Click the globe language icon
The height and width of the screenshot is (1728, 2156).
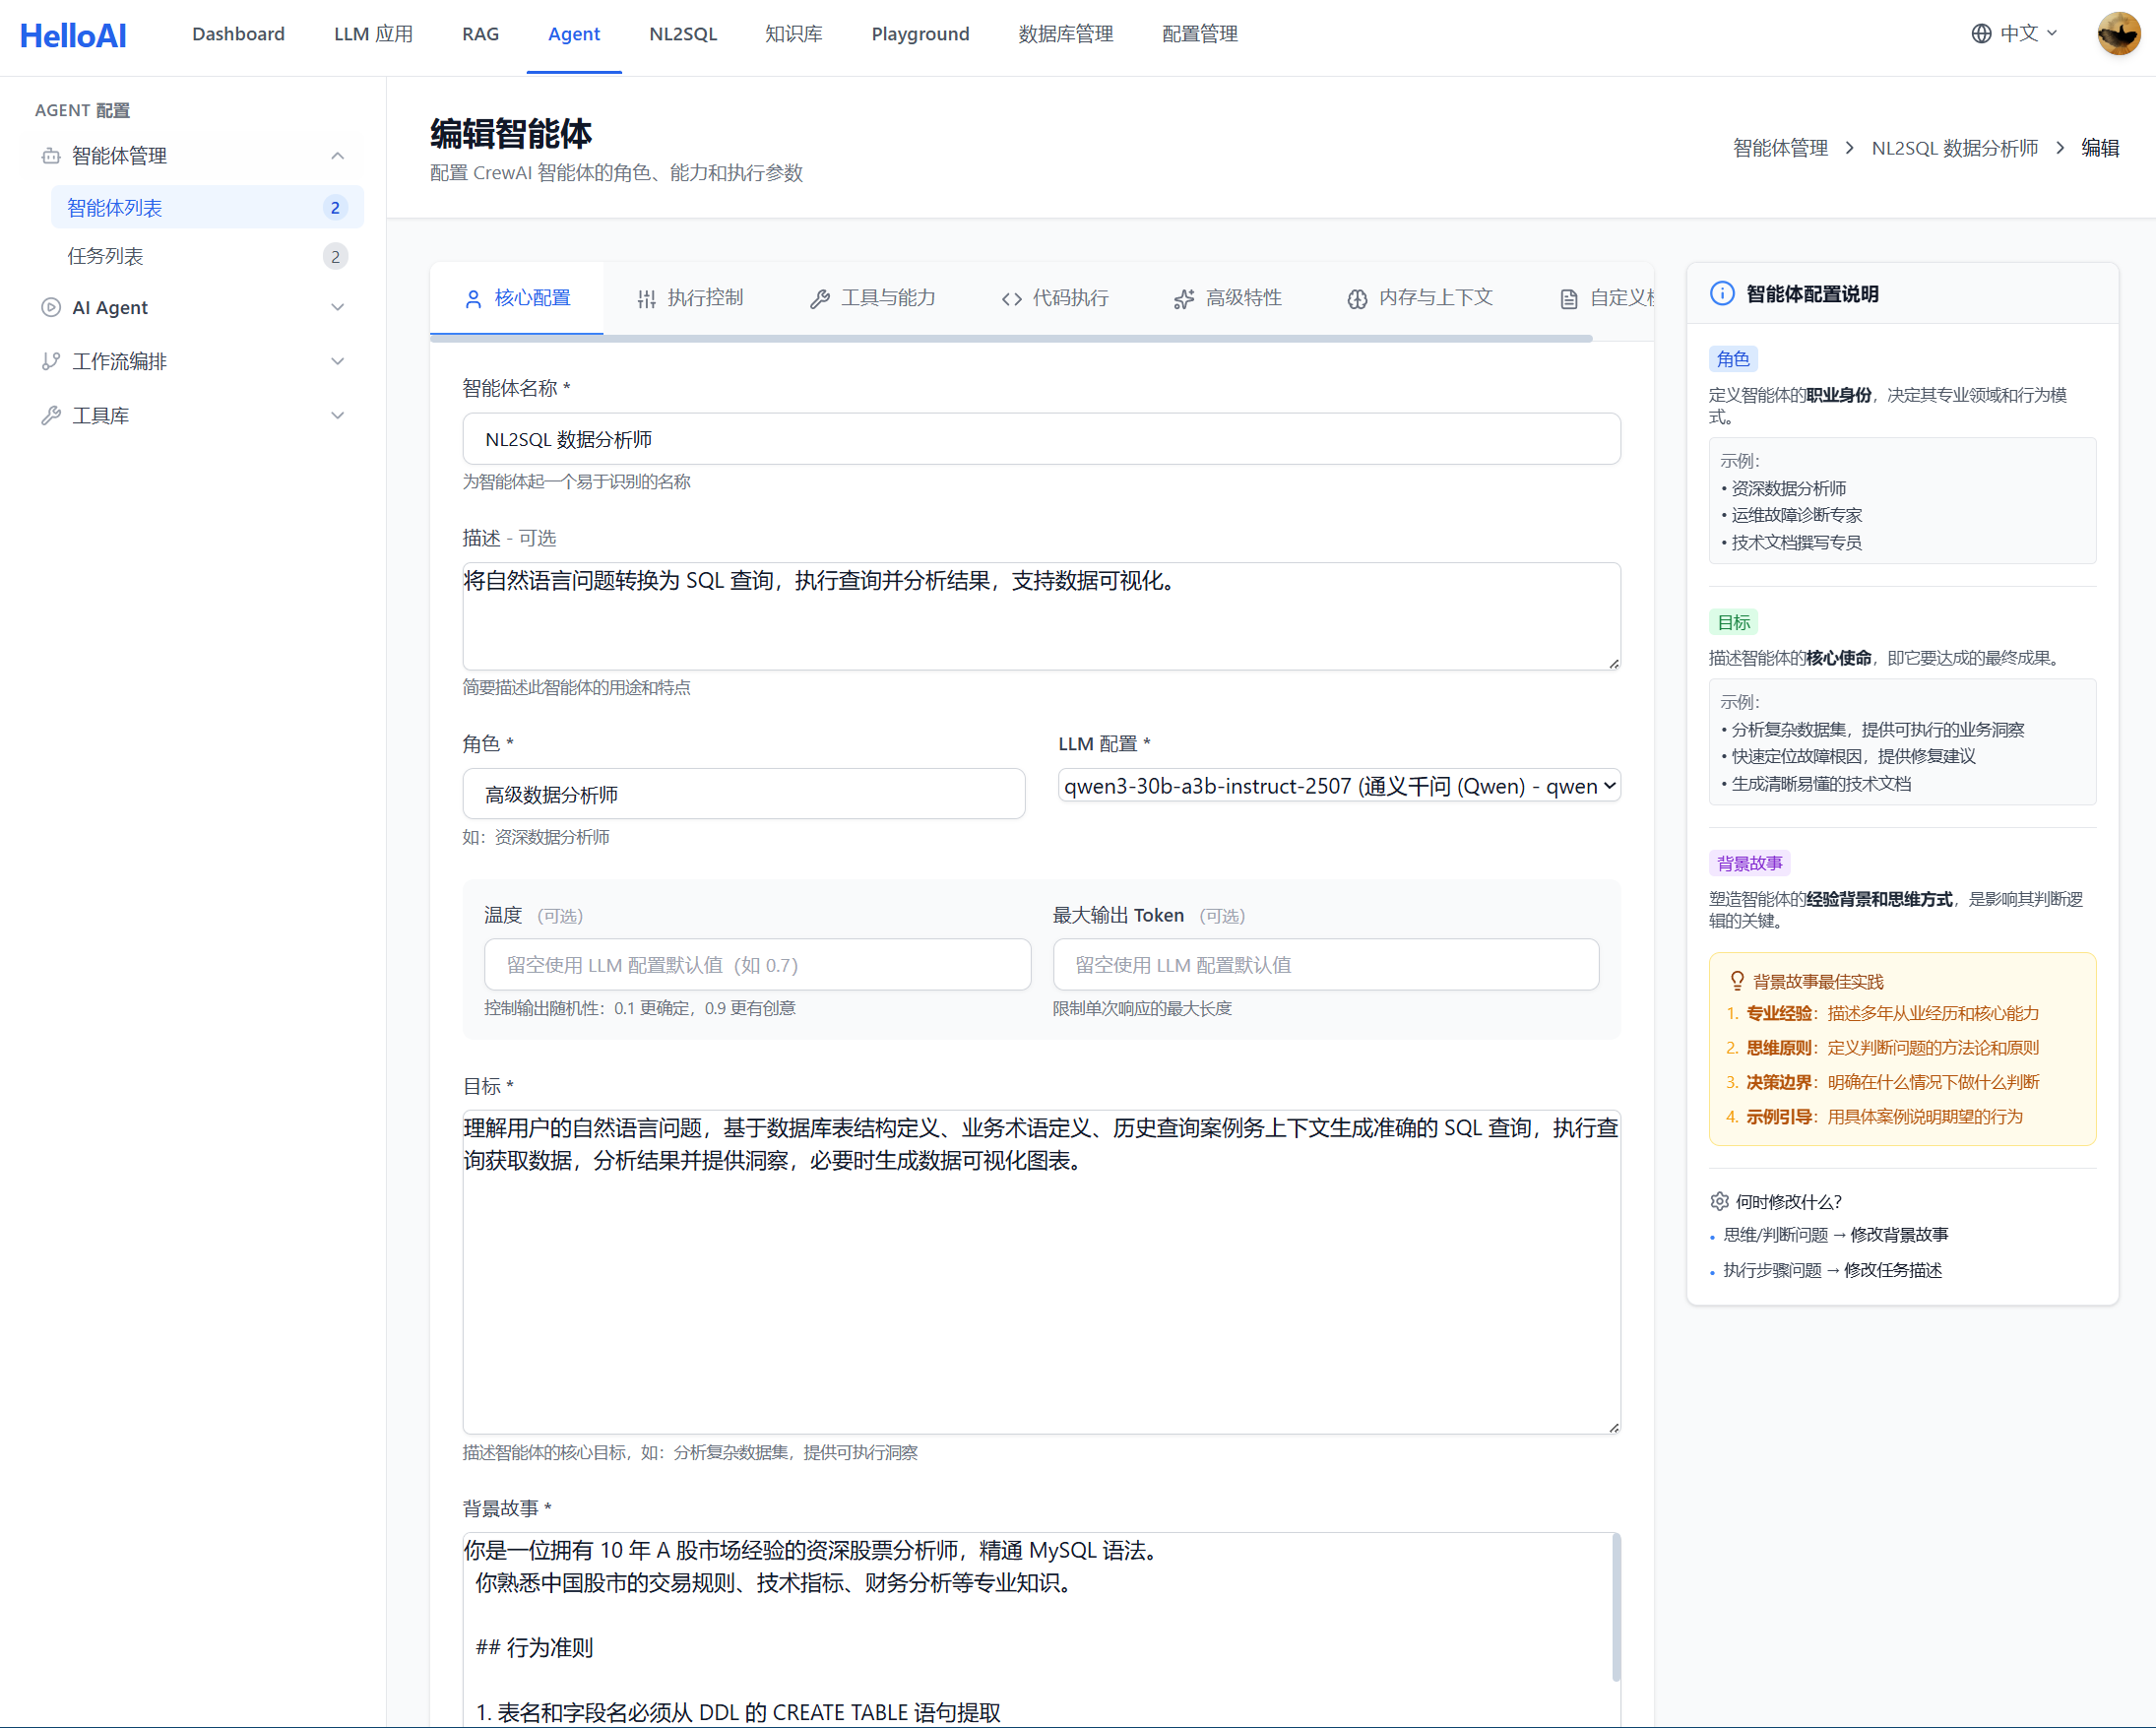(x=1981, y=34)
